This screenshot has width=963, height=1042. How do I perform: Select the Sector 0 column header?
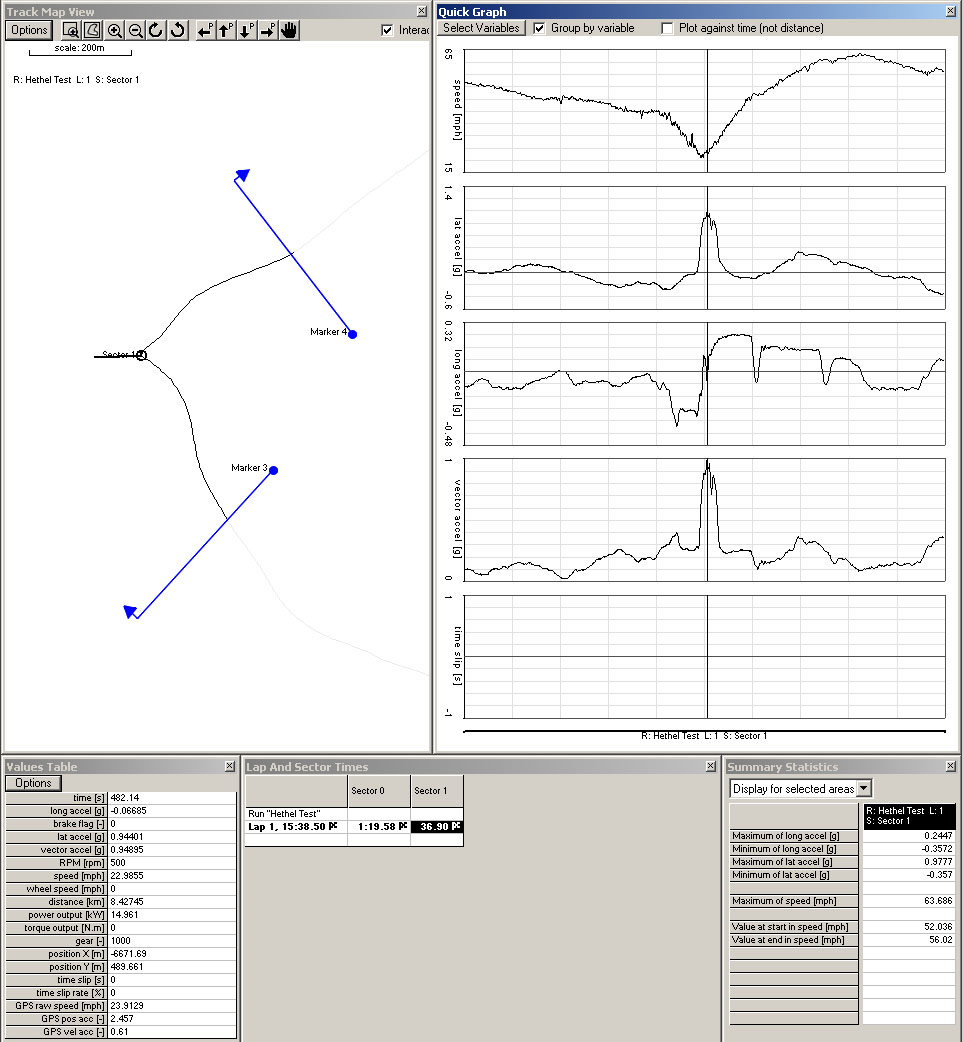pos(379,791)
